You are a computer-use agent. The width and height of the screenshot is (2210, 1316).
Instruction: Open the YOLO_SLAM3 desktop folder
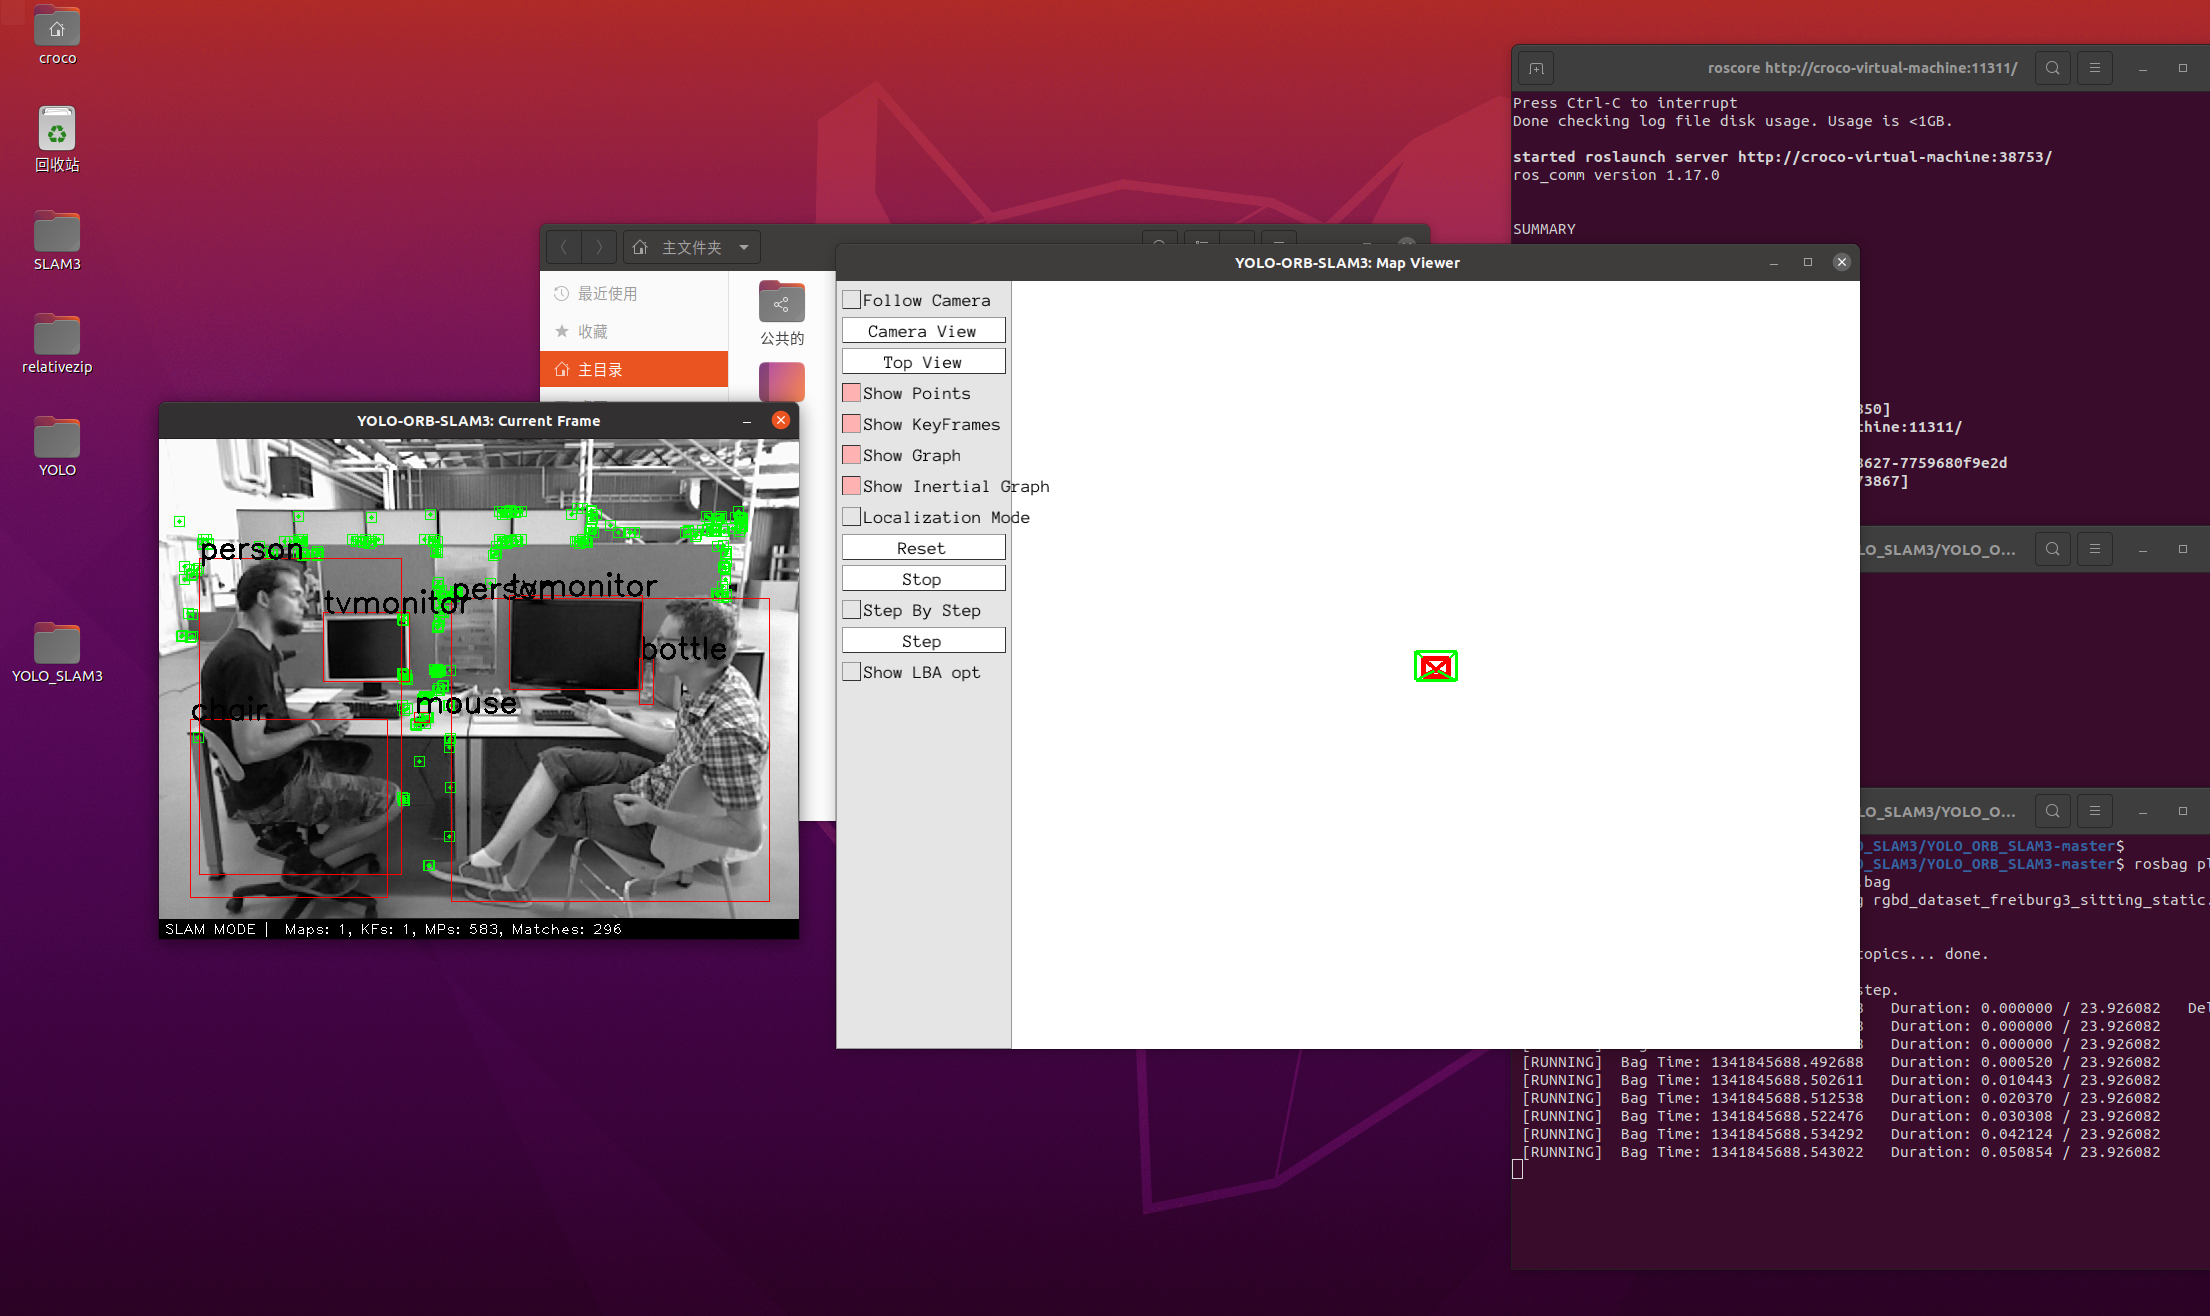pos(57,645)
